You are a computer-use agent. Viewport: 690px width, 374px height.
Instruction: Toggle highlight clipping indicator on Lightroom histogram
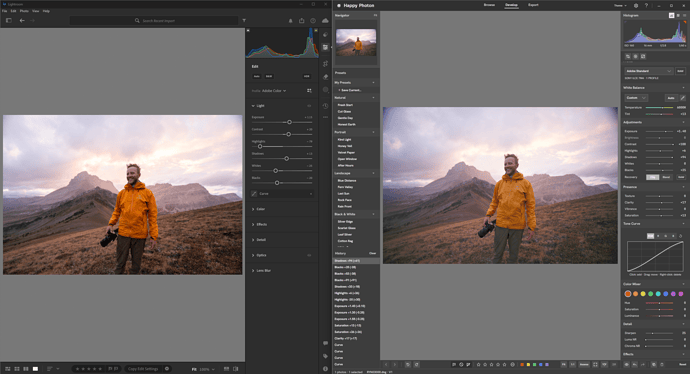[x=316, y=30]
